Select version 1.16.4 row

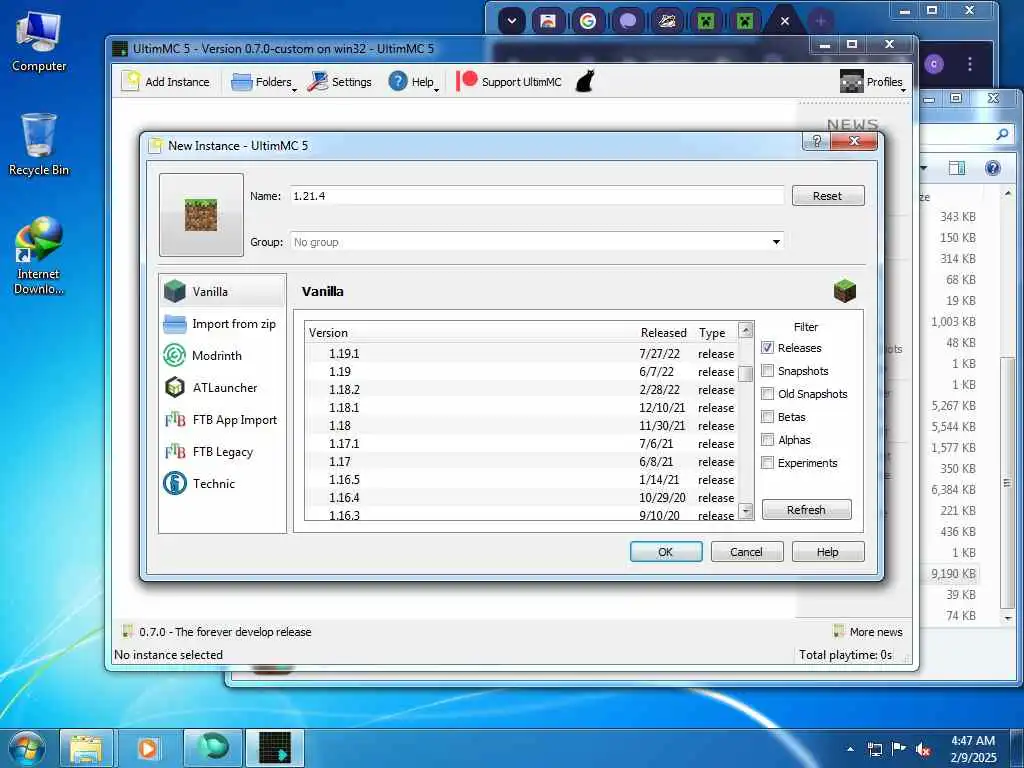[x=522, y=498]
